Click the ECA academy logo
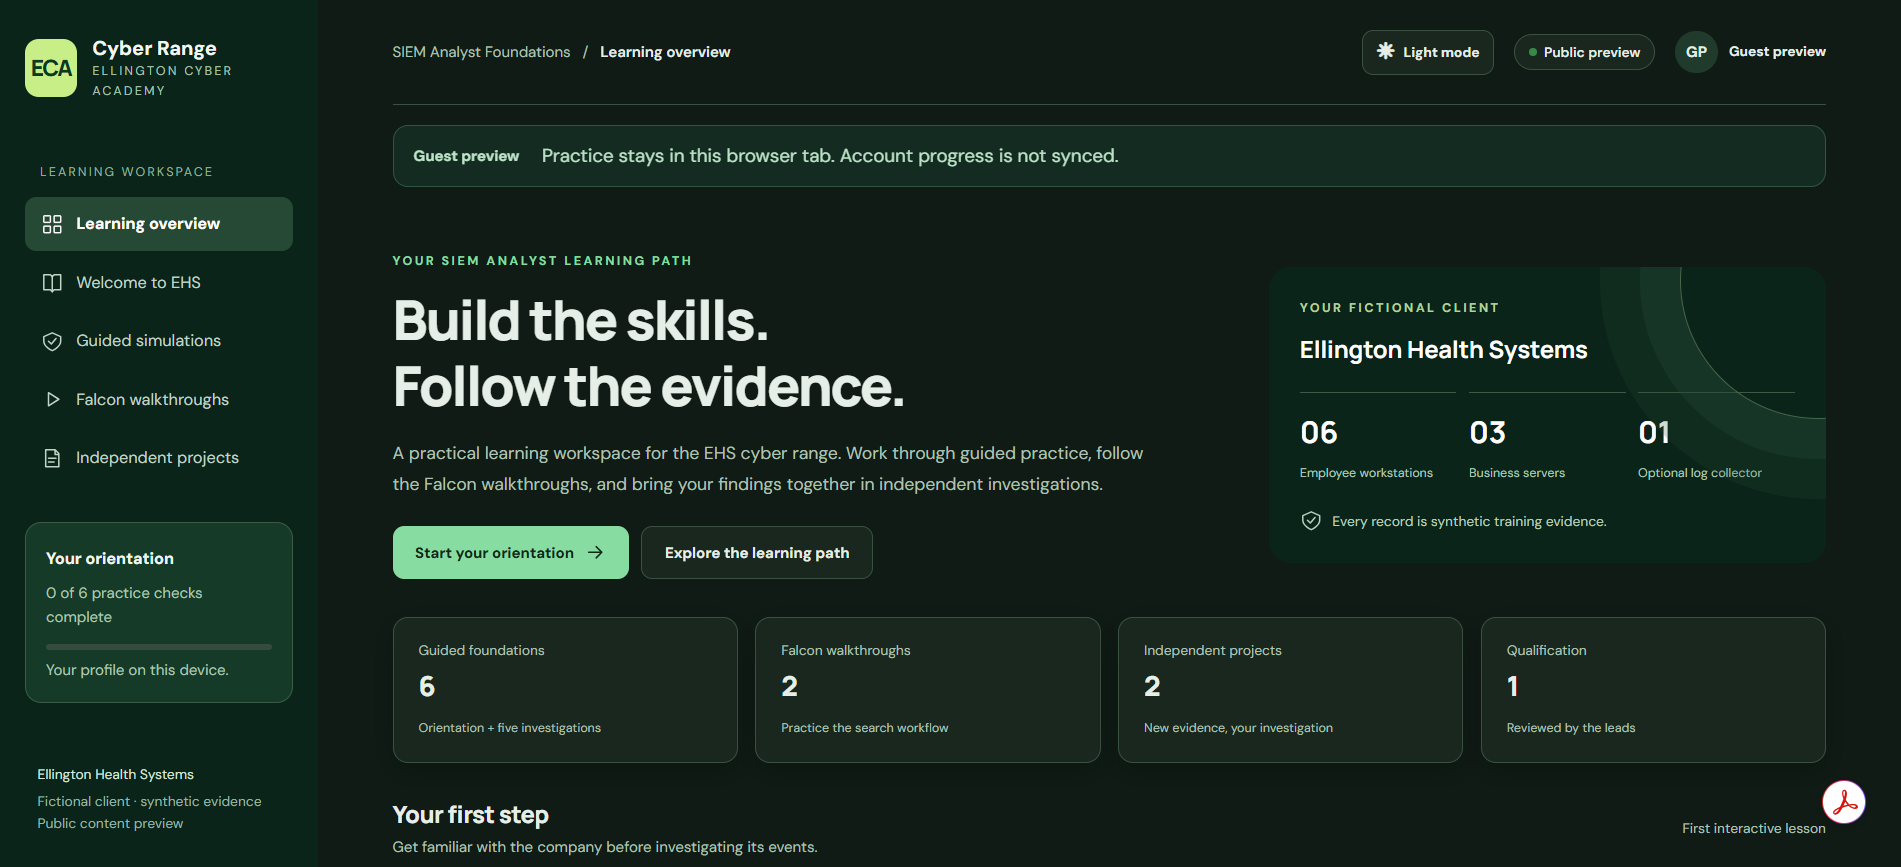1901x867 pixels. point(51,68)
